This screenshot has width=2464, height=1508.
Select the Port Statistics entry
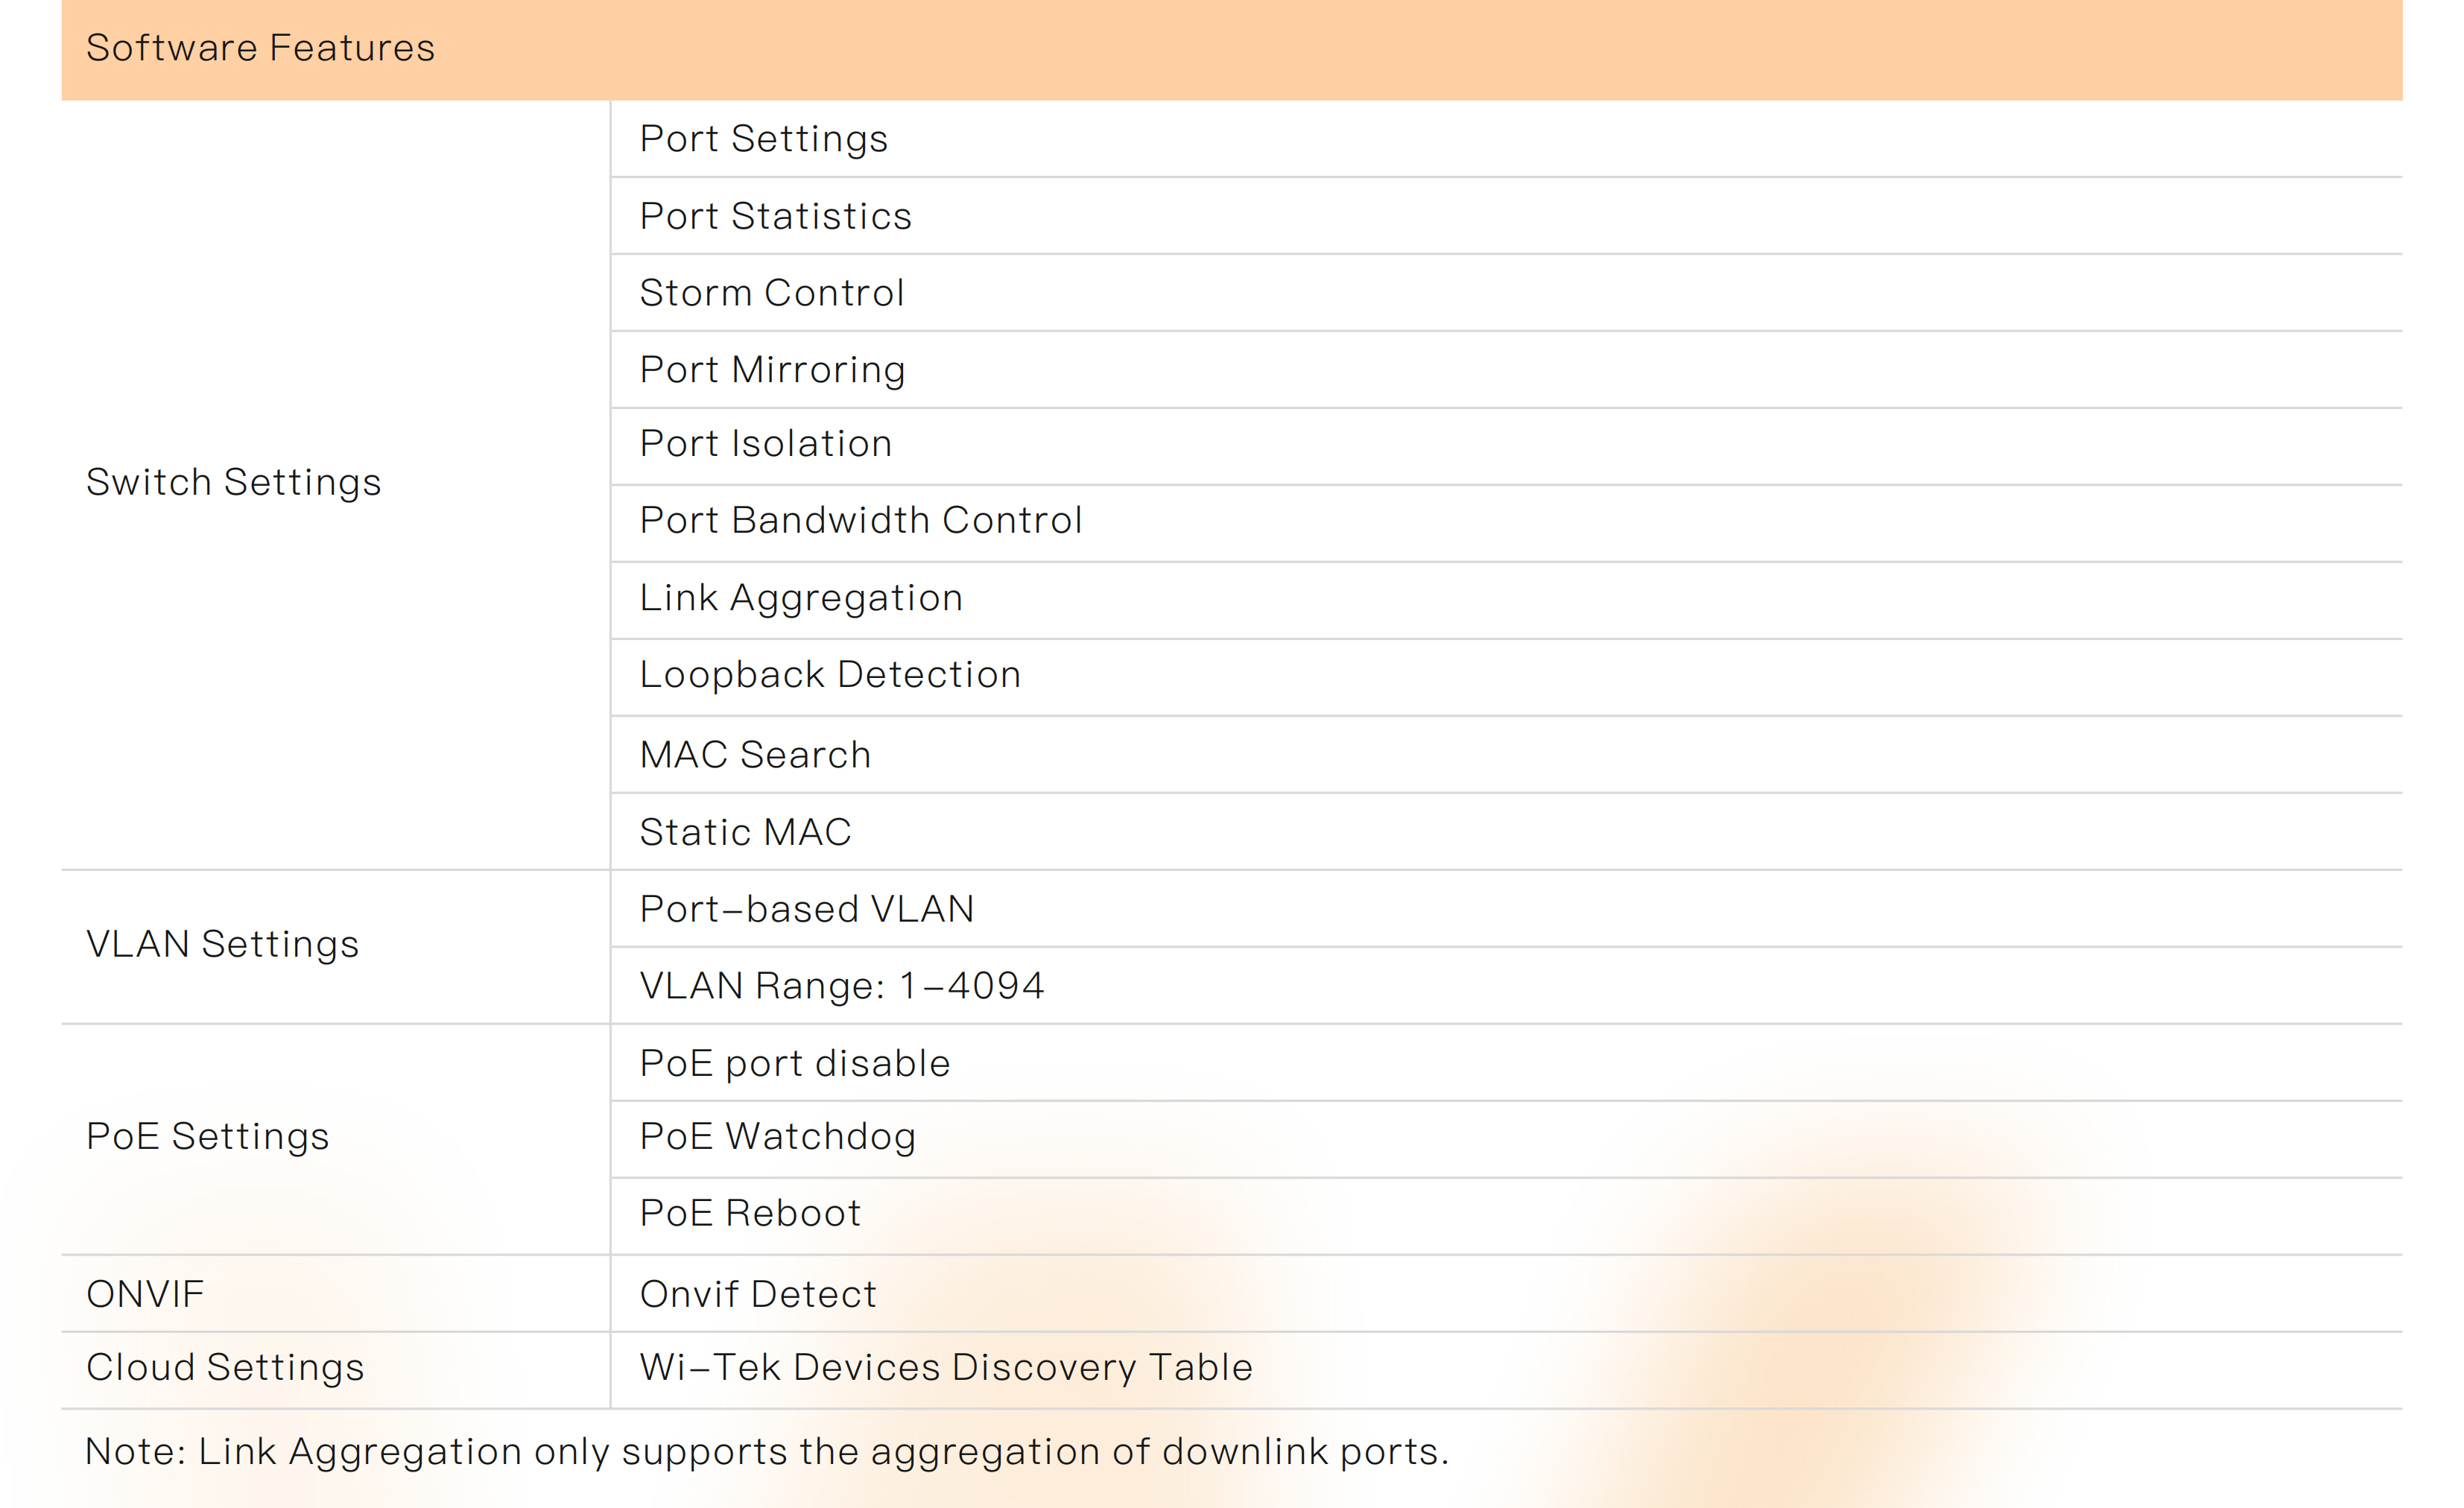tap(775, 216)
